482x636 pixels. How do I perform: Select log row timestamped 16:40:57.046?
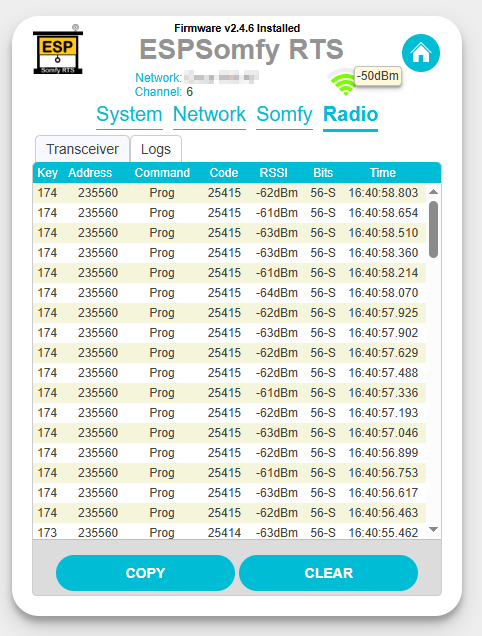tap(230, 433)
